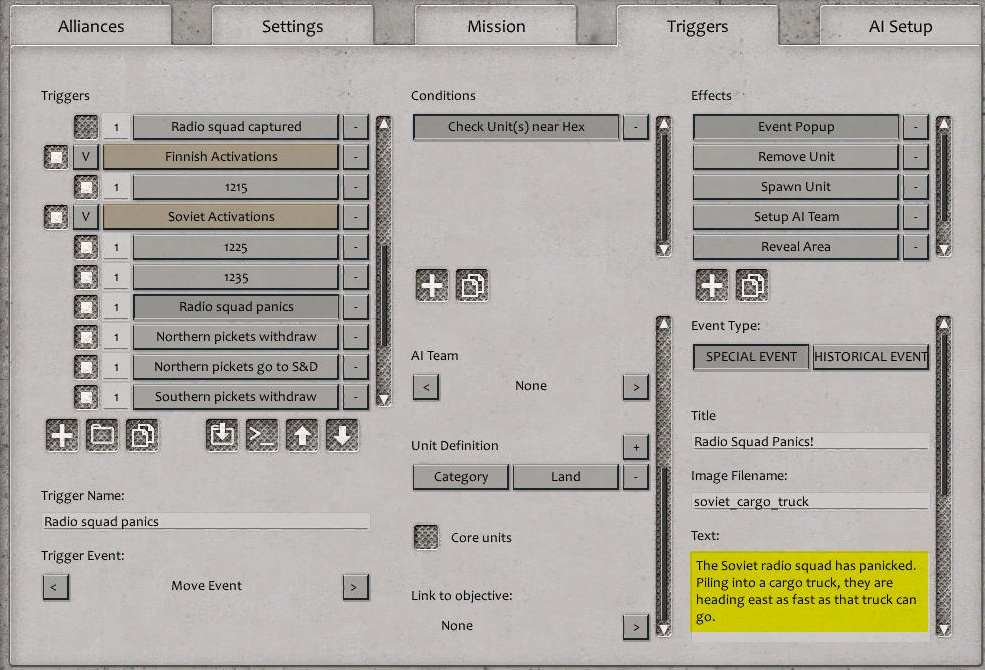Import triggers using the download icon
This screenshot has width=985, height=670.
222,435
